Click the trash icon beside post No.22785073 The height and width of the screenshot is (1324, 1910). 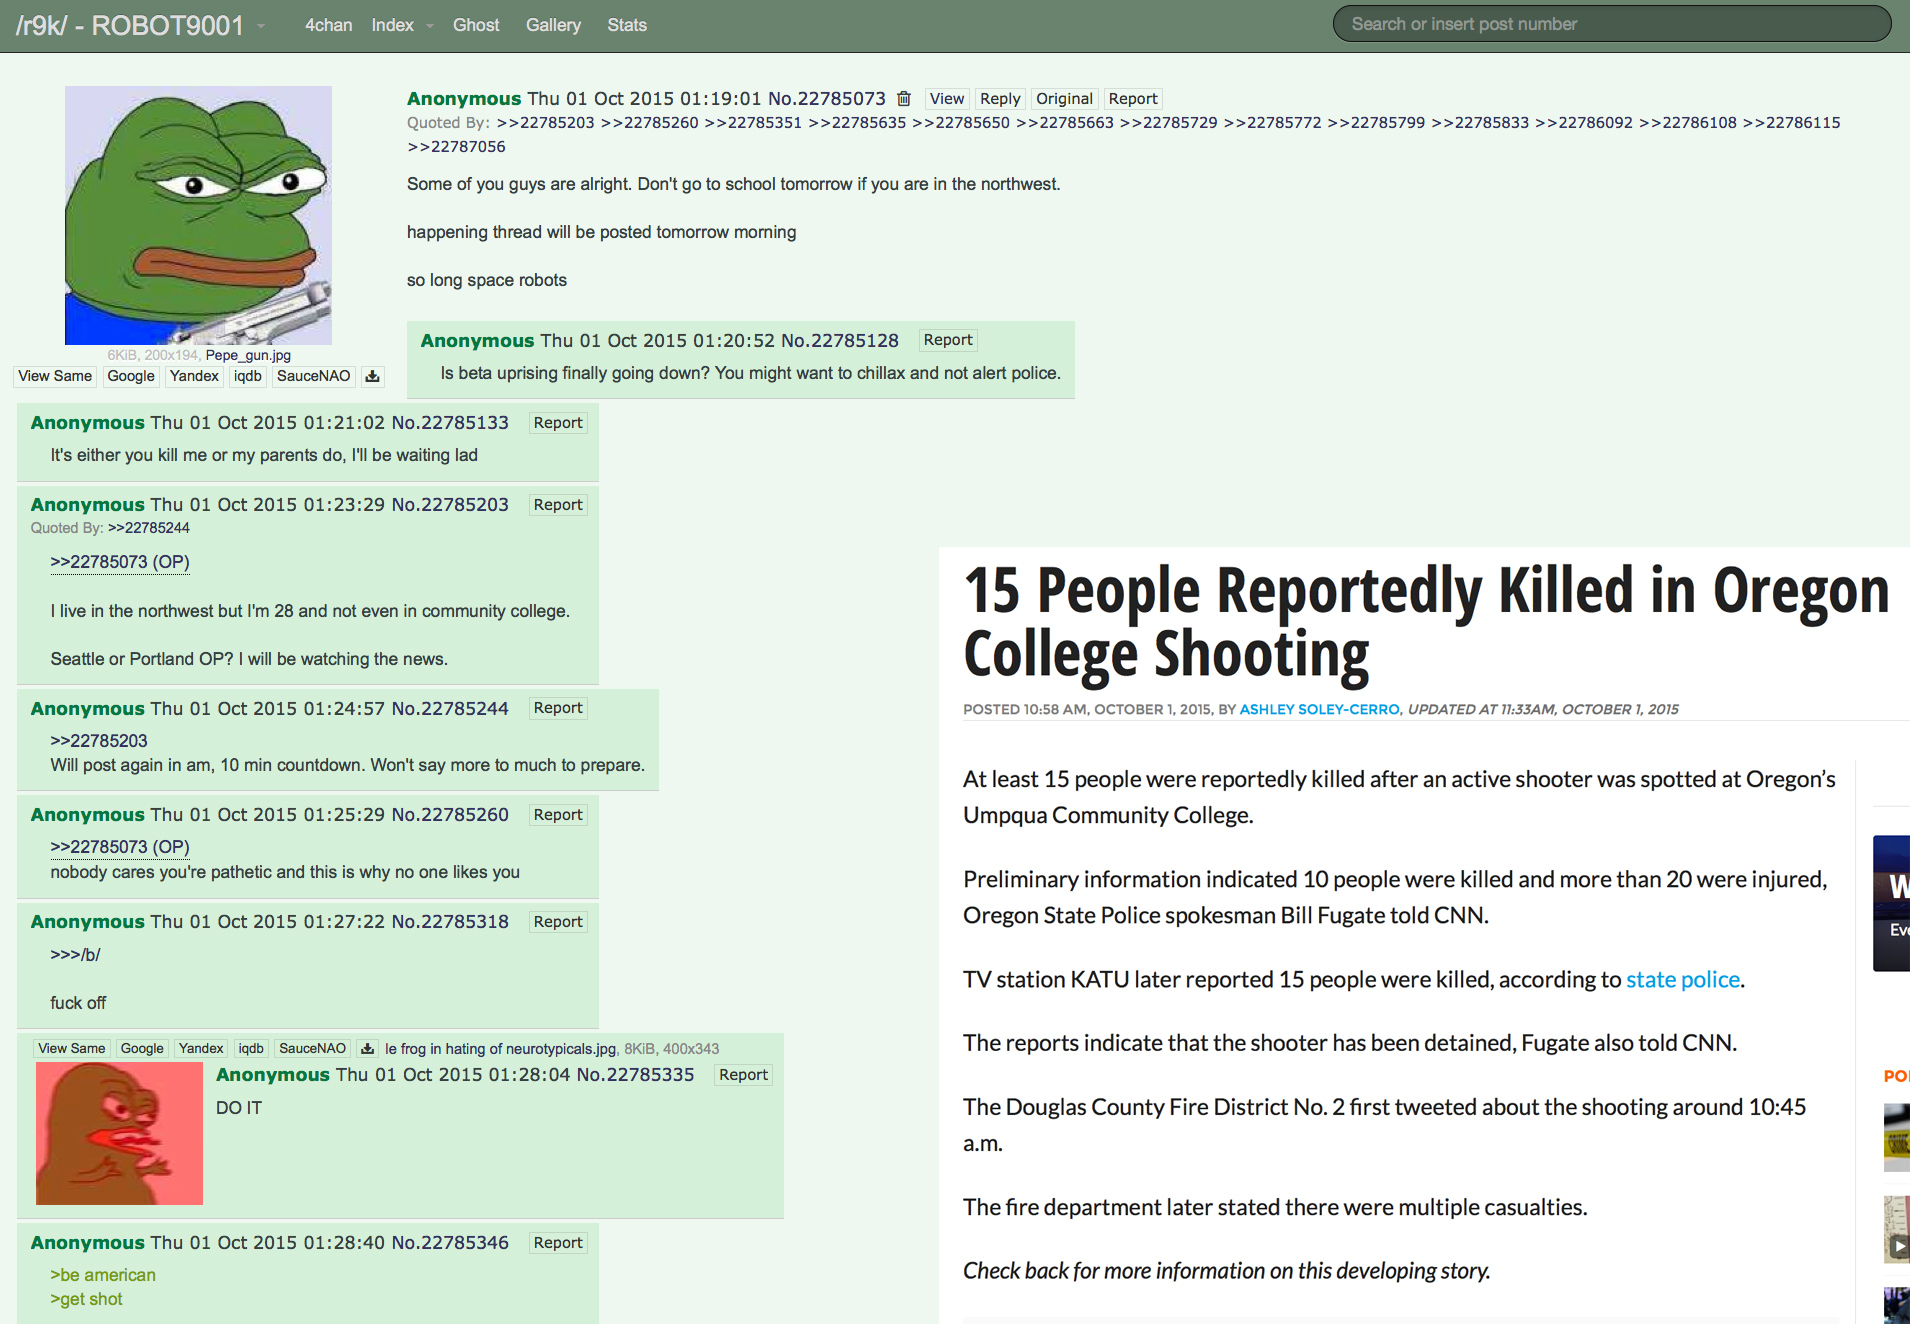coord(904,99)
